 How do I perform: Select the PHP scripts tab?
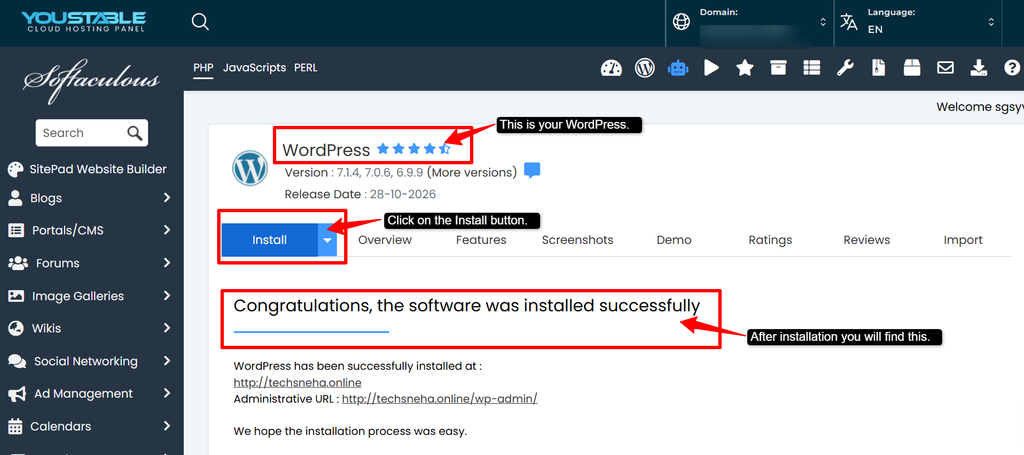coord(203,68)
